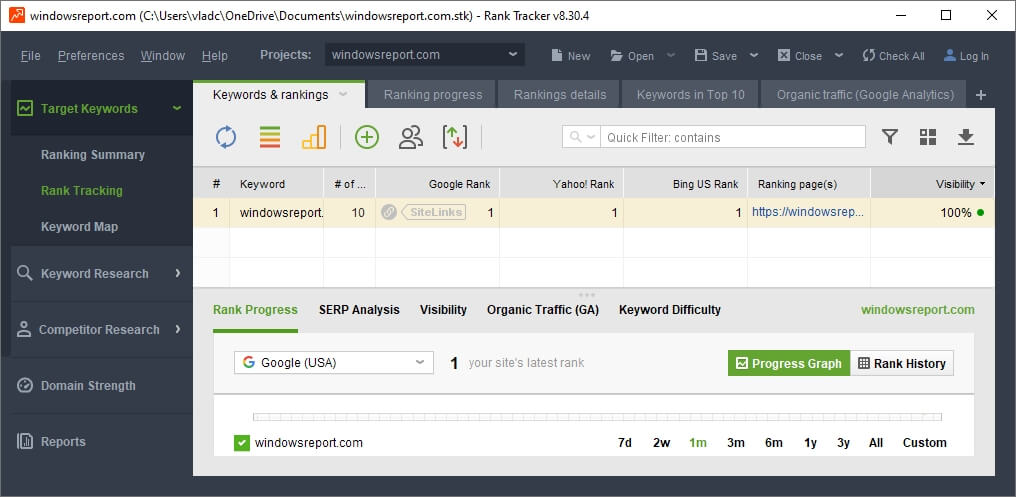Add a new workspace tab with plus
This screenshot has height=497, width=1016.
(981, 95)
